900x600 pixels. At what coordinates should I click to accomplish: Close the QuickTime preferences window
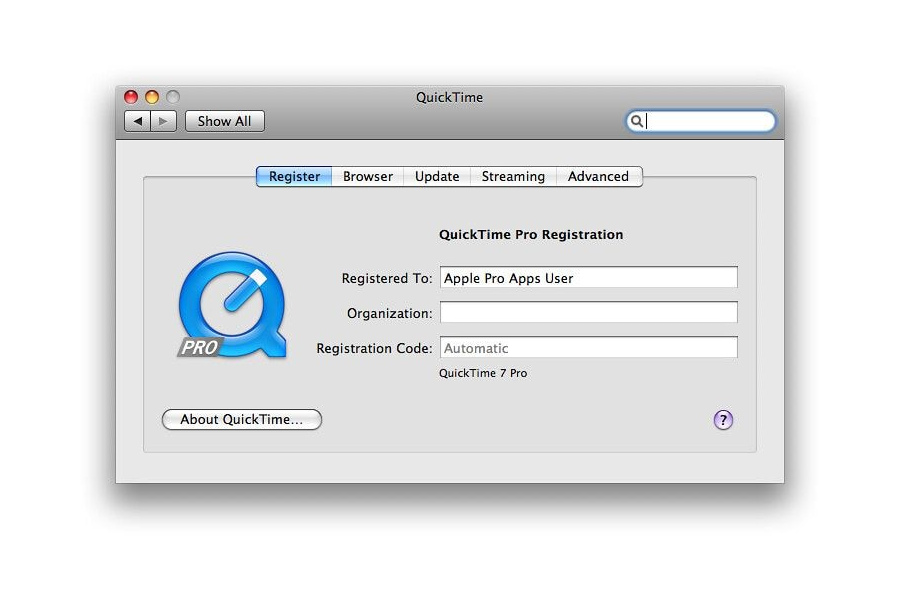coord(131,97)
